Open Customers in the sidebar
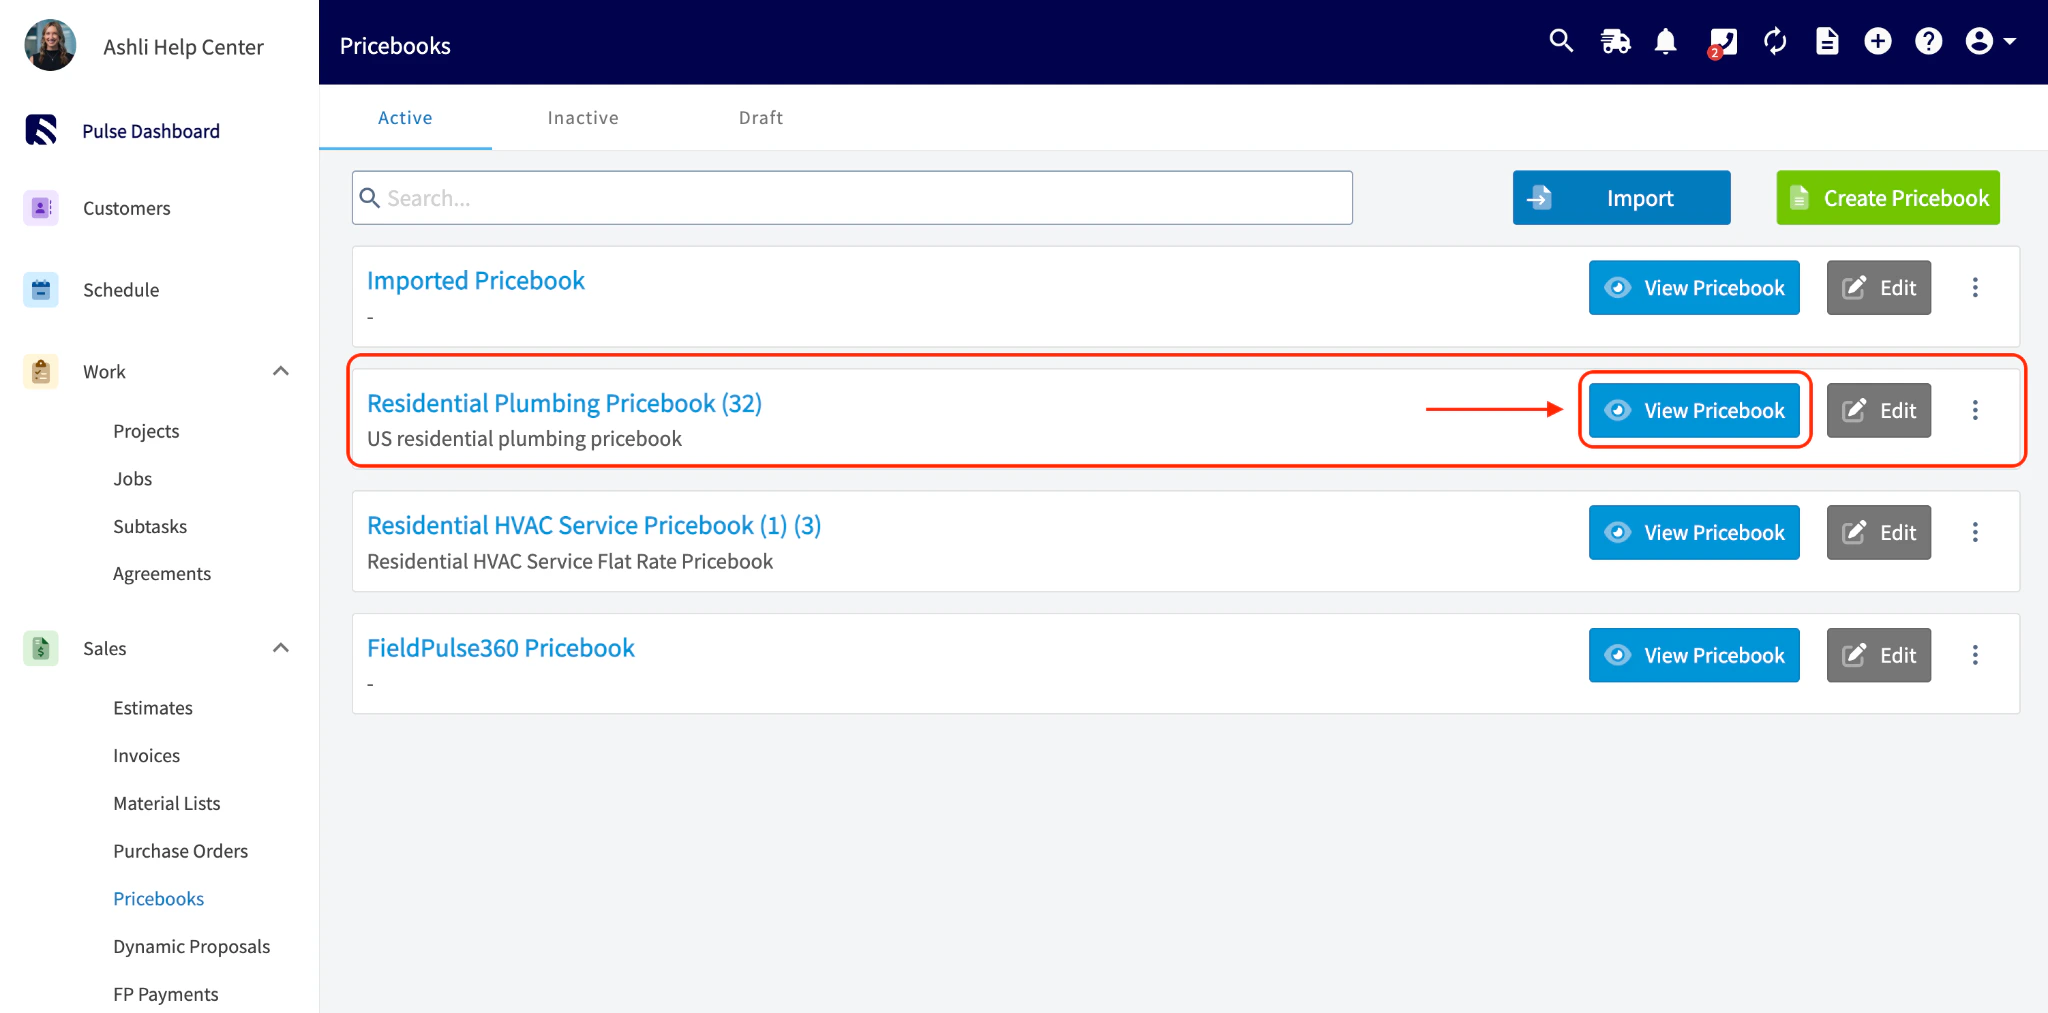The image size is (2048, 1013). pyautogui.click(x=127, y=208)
